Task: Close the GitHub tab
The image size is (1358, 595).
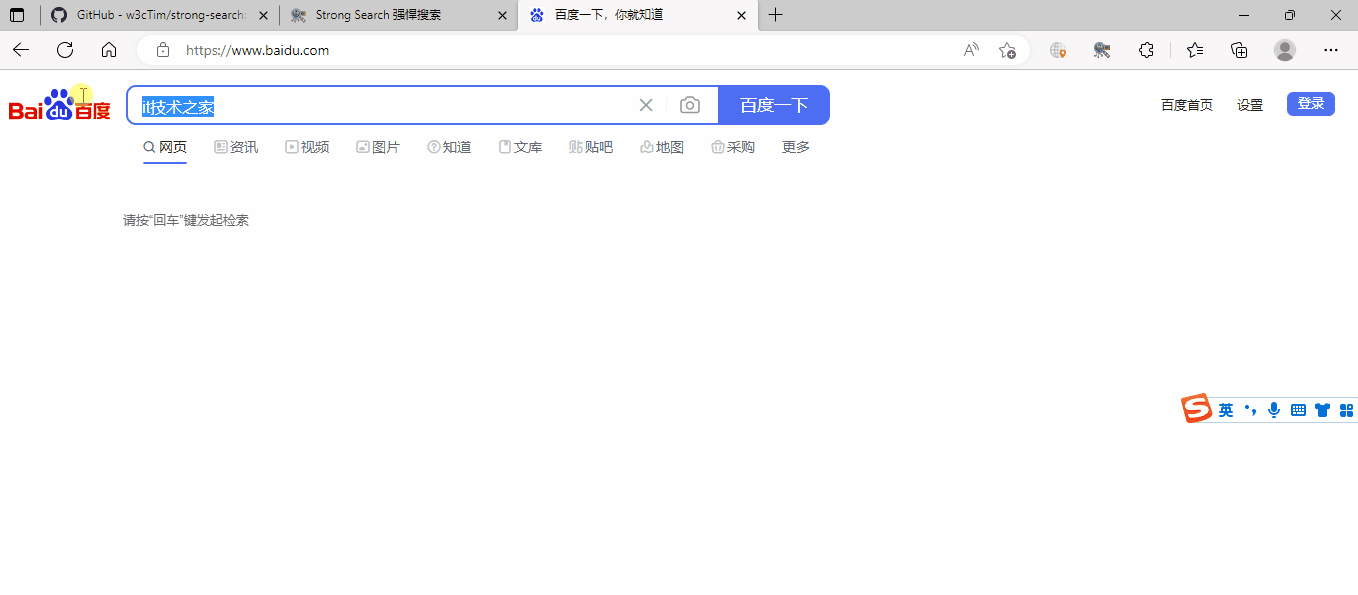Action: pyautogui.click(x=263, y=15)
